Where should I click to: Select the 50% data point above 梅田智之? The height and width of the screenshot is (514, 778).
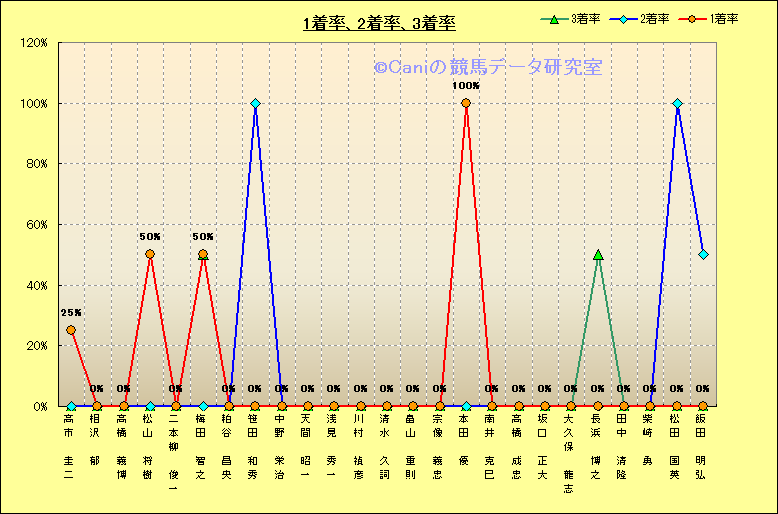203,254
